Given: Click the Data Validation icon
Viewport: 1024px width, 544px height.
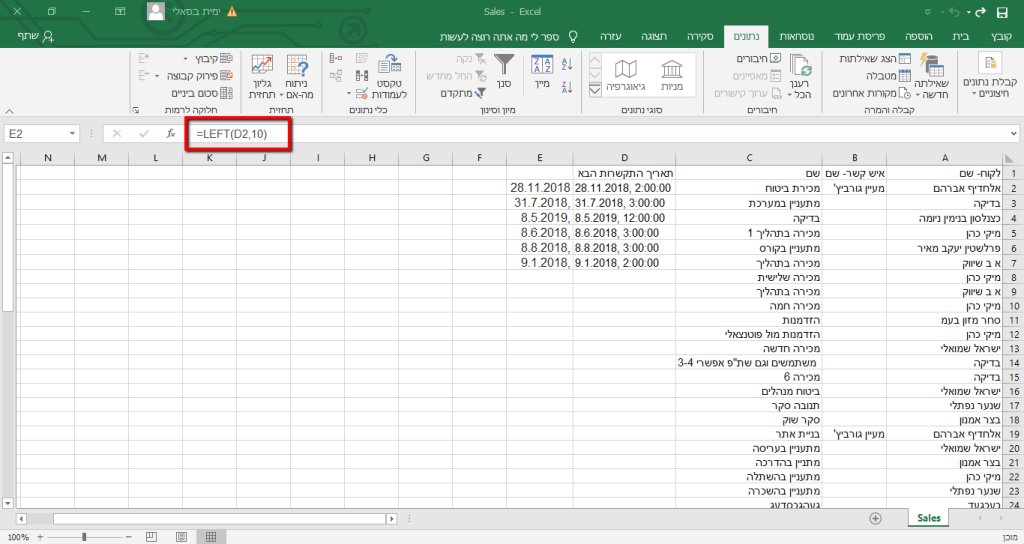Looking at the screenshot, I should click(x=362, y=93).
